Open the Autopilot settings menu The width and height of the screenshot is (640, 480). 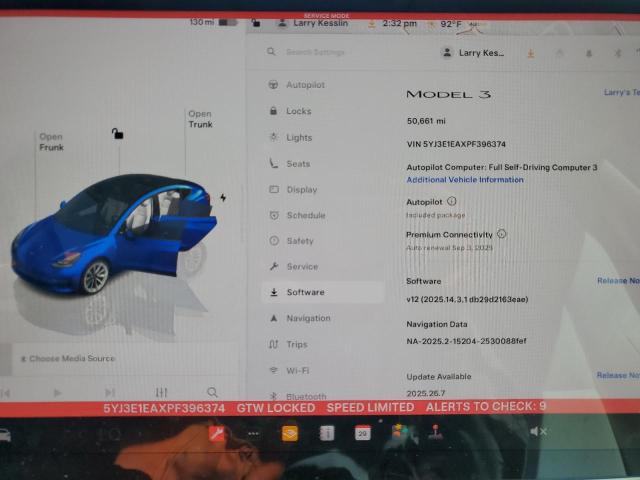pos(297,85)
